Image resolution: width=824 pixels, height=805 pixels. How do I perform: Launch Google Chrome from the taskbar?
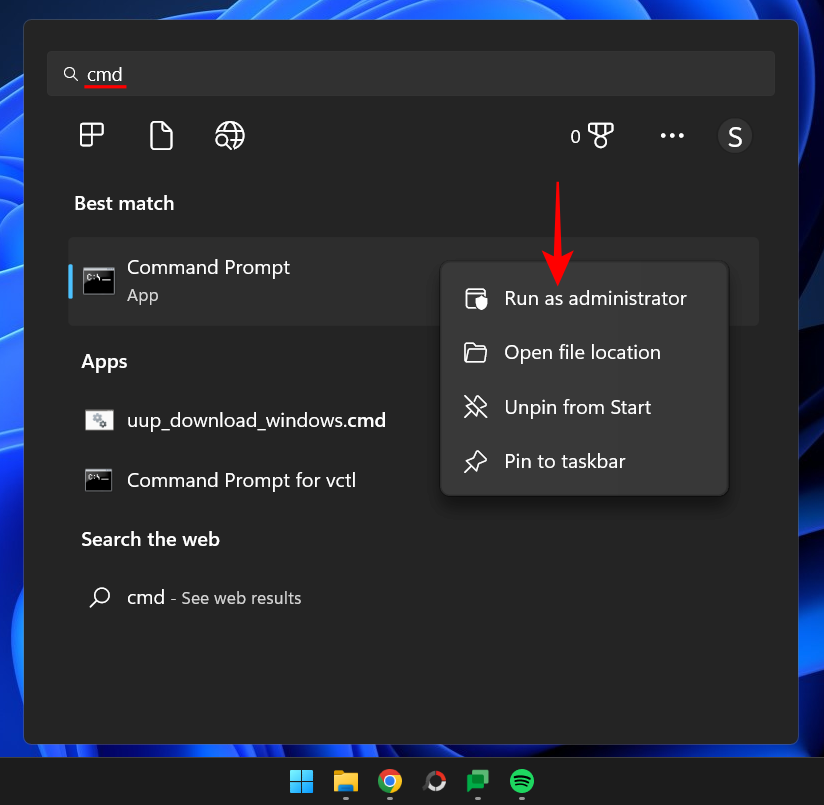(x=389, y=783)
